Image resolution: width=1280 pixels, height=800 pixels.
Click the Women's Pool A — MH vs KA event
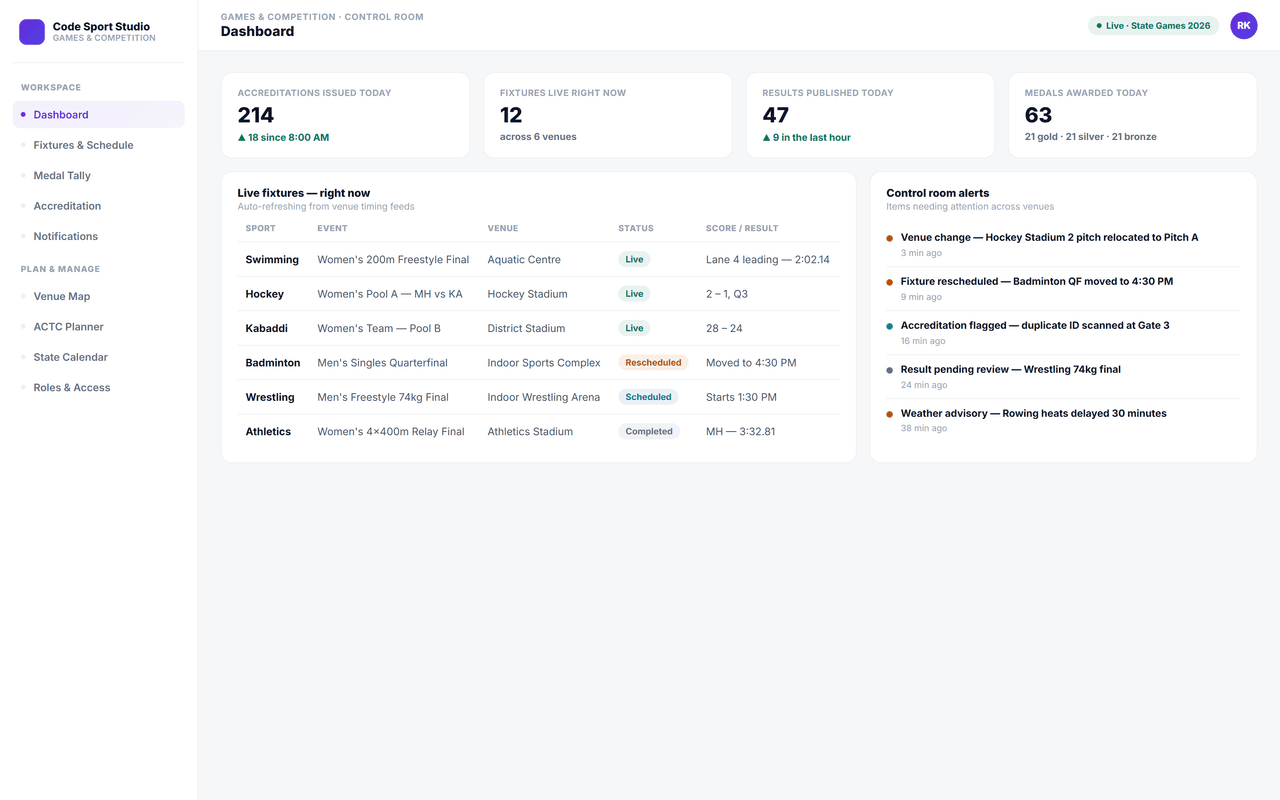(390, 294)
